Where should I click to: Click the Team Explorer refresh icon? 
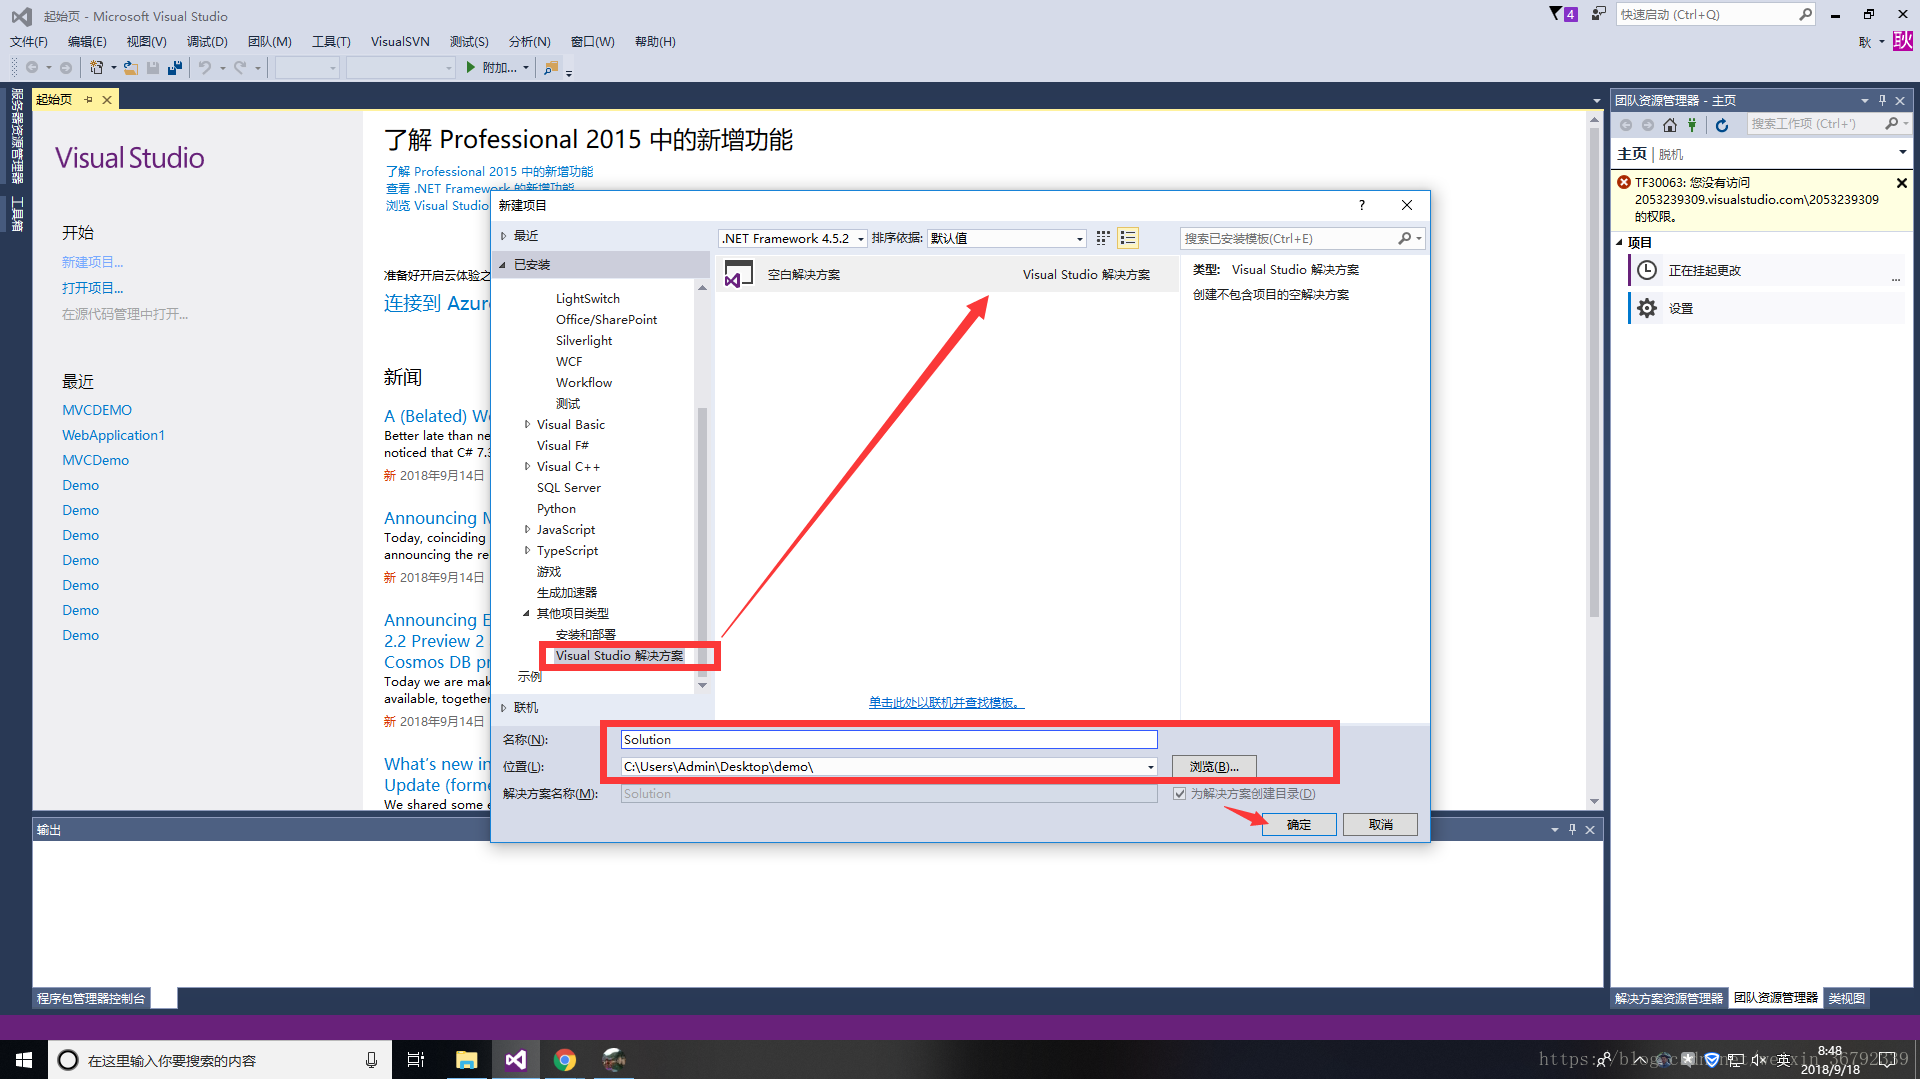(1722, 124)
